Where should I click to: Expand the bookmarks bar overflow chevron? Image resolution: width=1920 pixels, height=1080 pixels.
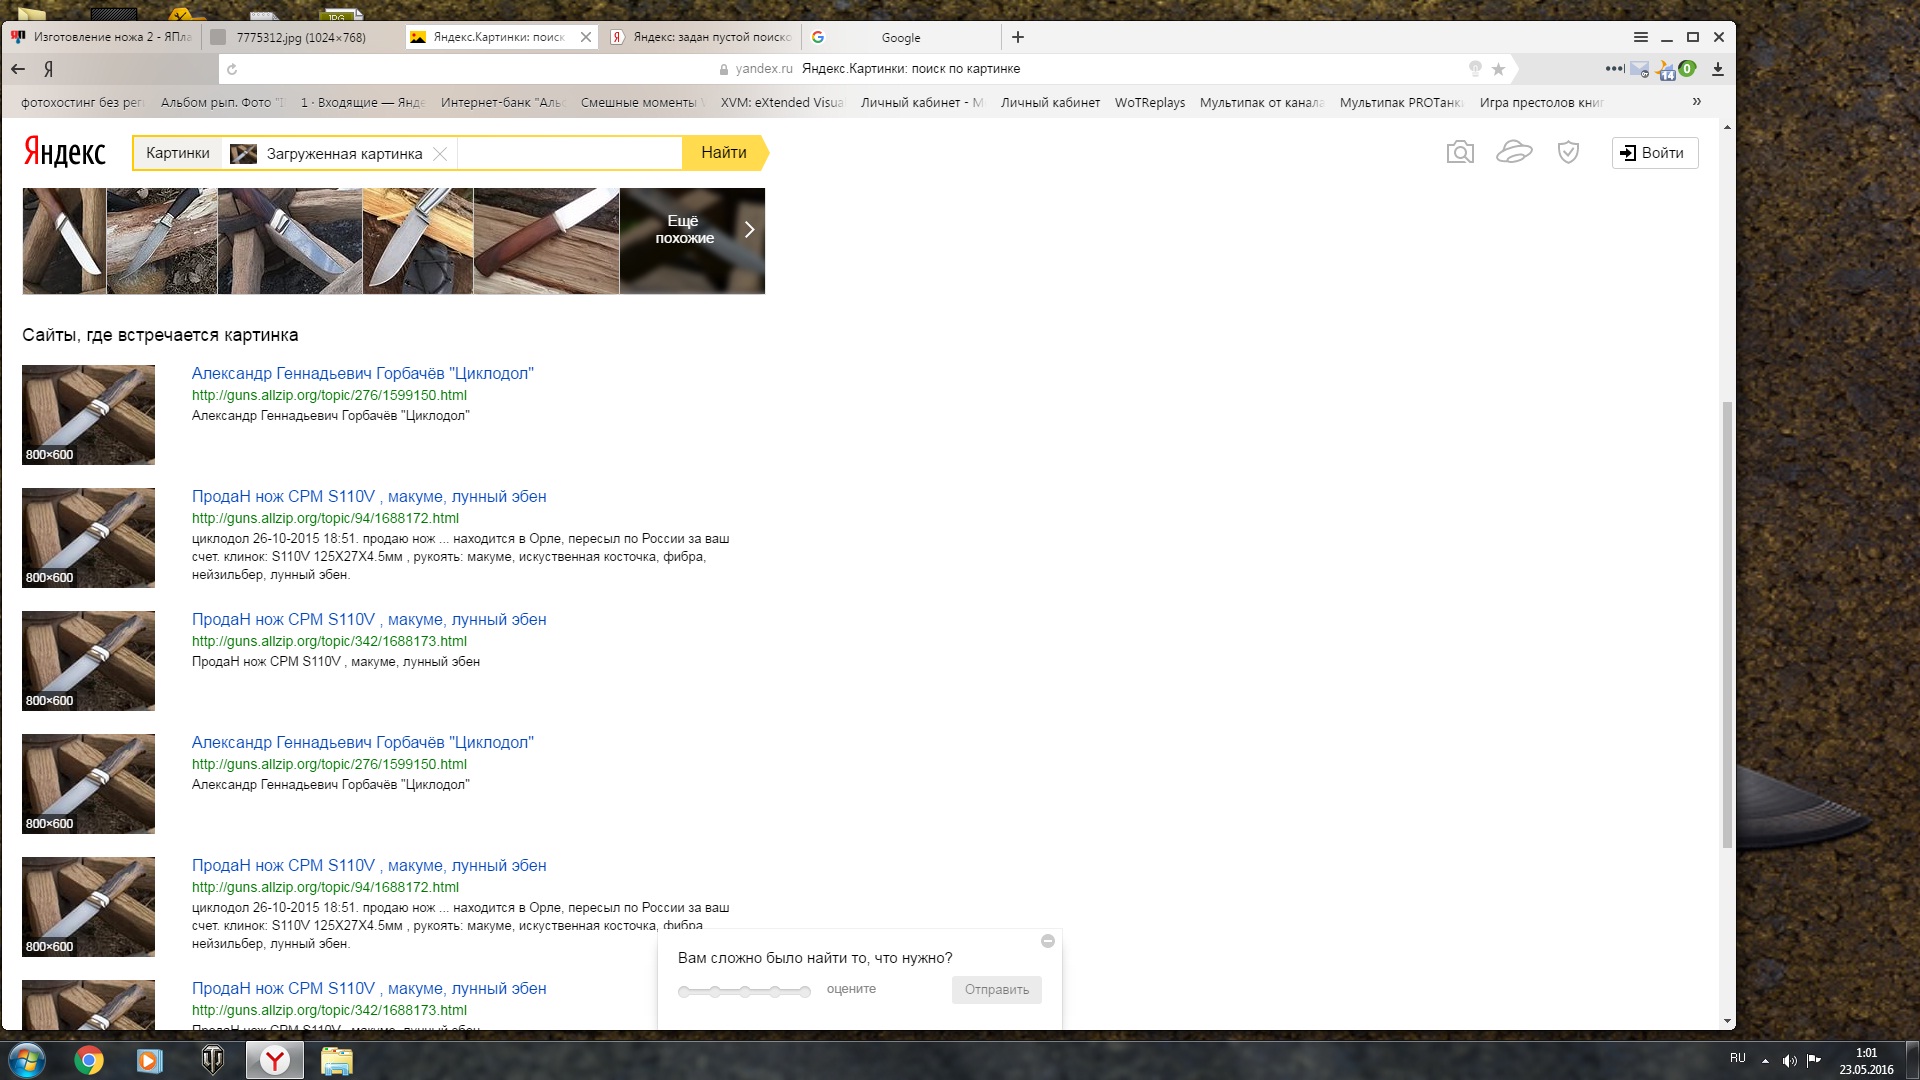pos(1697,102)
